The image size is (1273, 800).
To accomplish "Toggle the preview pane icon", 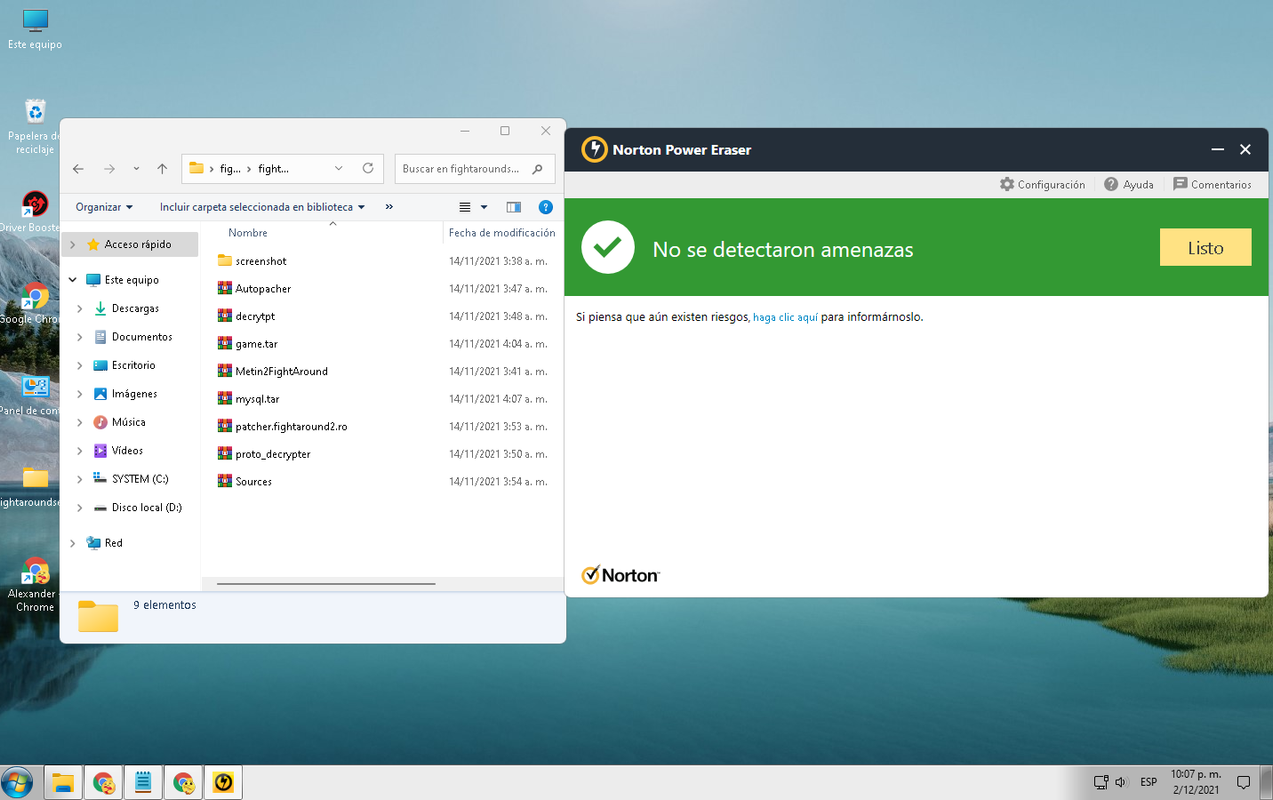I will [514, 207].
